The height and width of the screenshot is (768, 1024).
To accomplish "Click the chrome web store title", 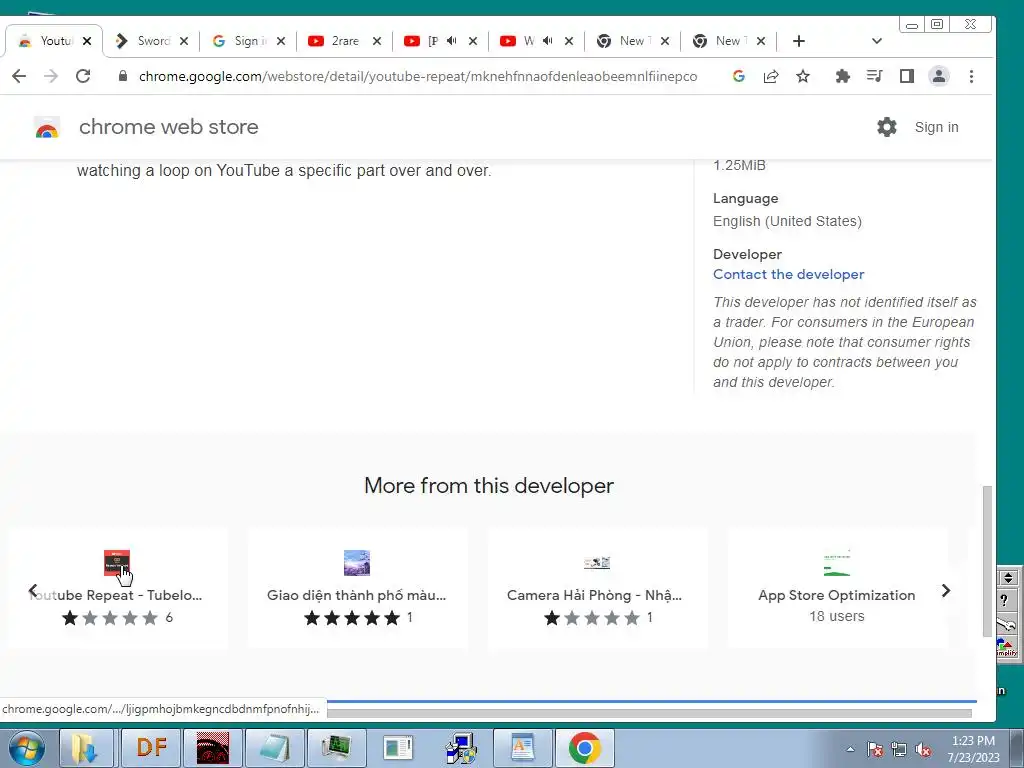I will 168,127.
